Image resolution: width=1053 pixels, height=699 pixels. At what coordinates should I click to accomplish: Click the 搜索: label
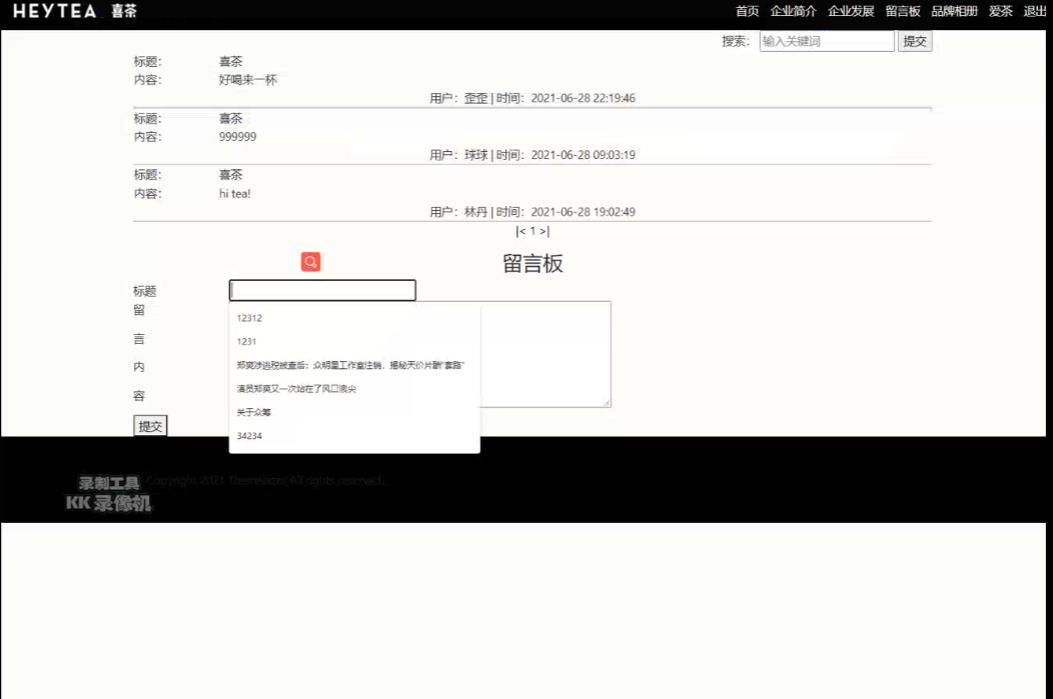pyautogui.click(x=735, y=41)
